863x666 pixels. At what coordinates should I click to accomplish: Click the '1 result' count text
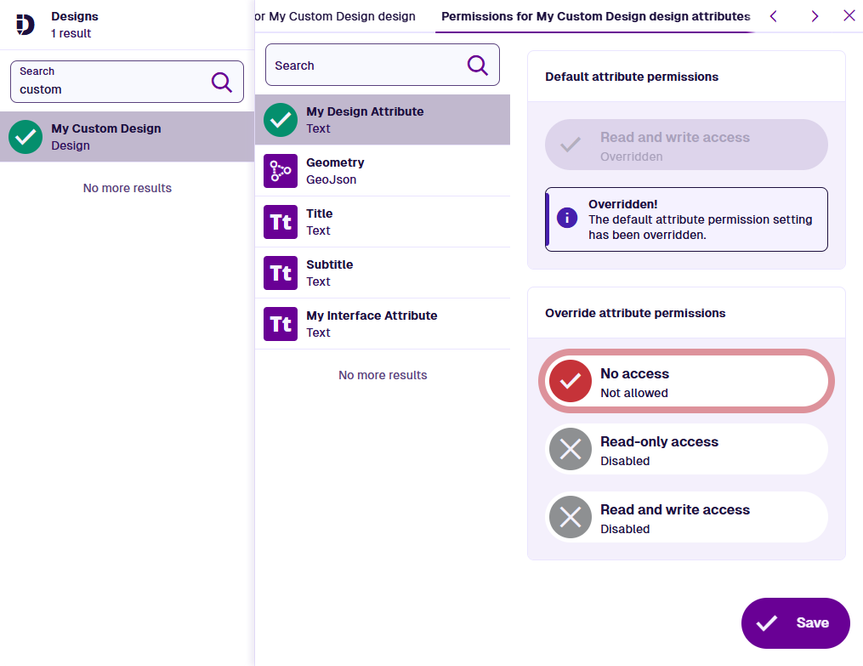point(71,34)
